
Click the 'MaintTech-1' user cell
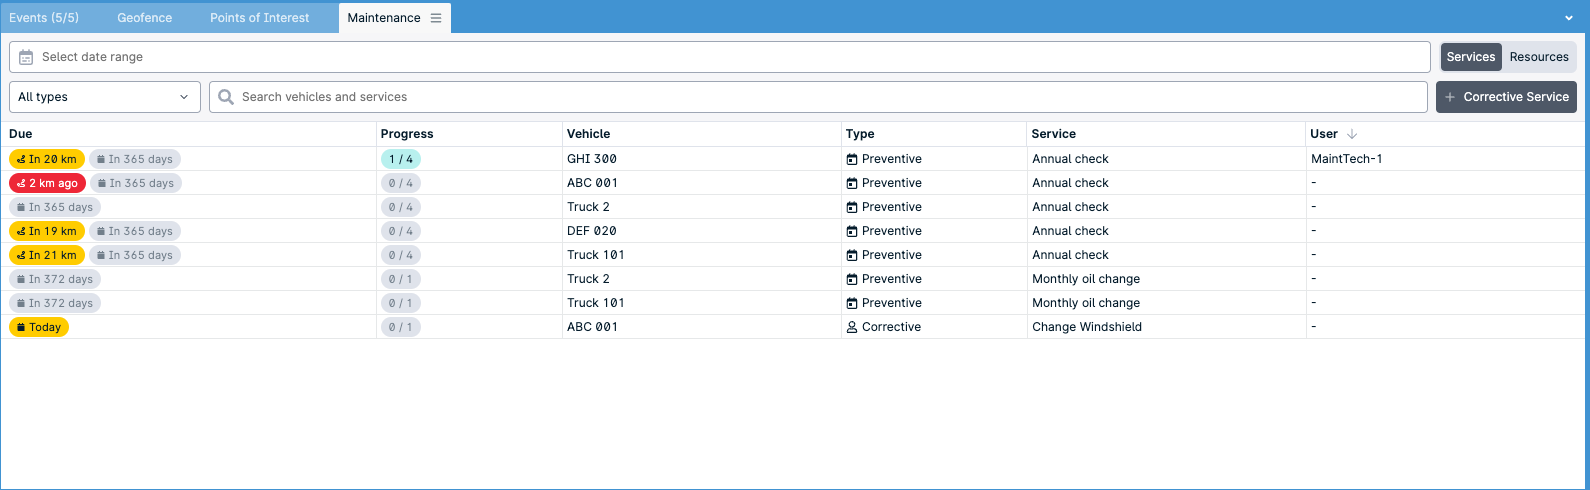click(x=1347, y=159)
